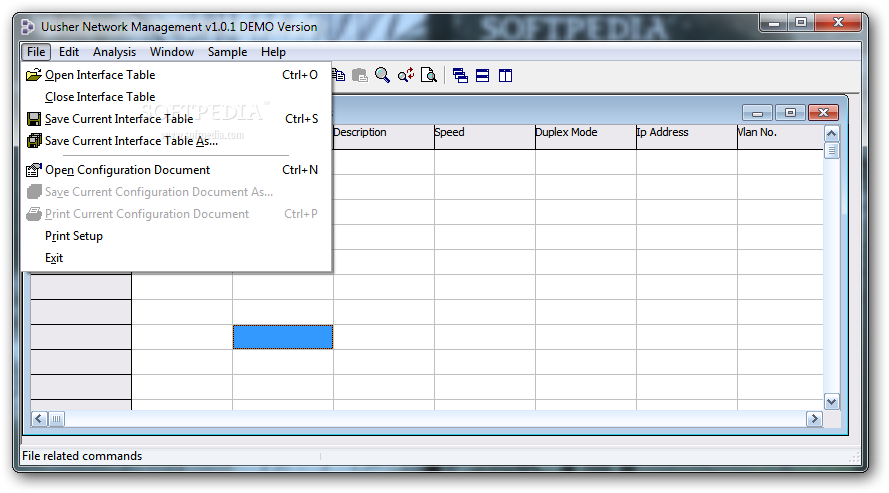Minimize the Uusher Network Management window
The height and width of the screenshot is (493, 889).
pos(773,23)
